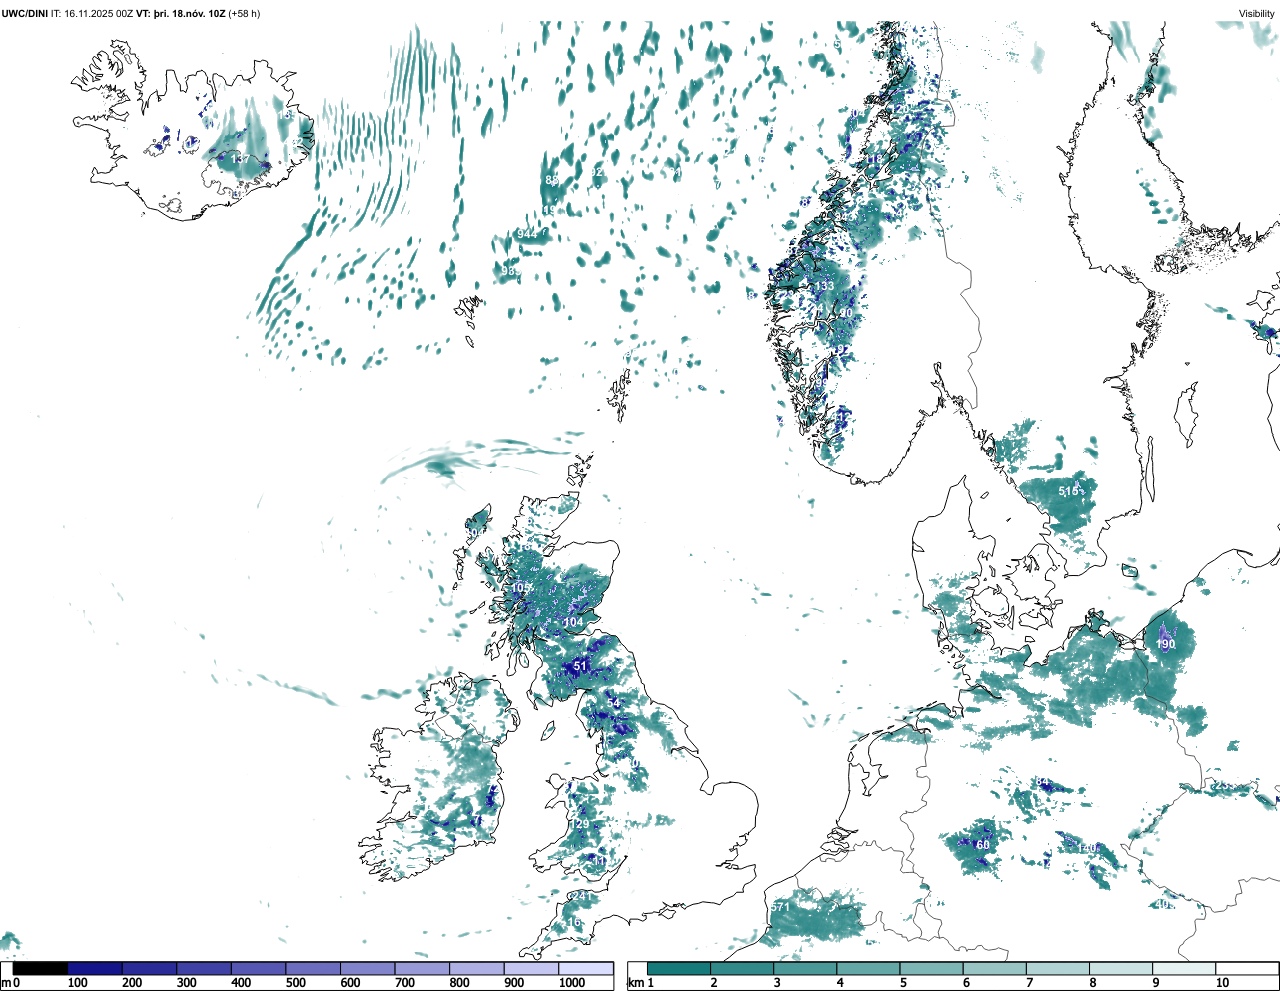Click the 'm' unit label on the legend

coord(6,983)
